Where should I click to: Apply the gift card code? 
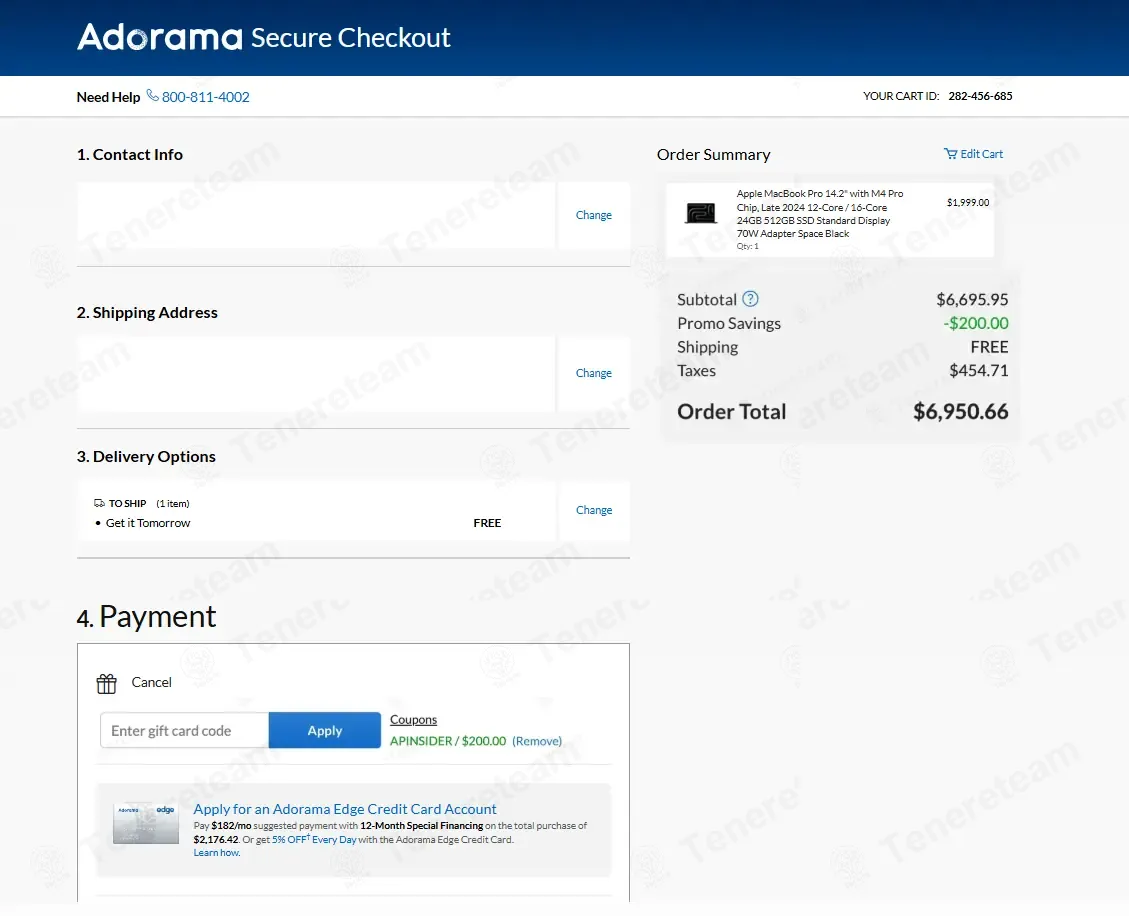tap(325, 730)
